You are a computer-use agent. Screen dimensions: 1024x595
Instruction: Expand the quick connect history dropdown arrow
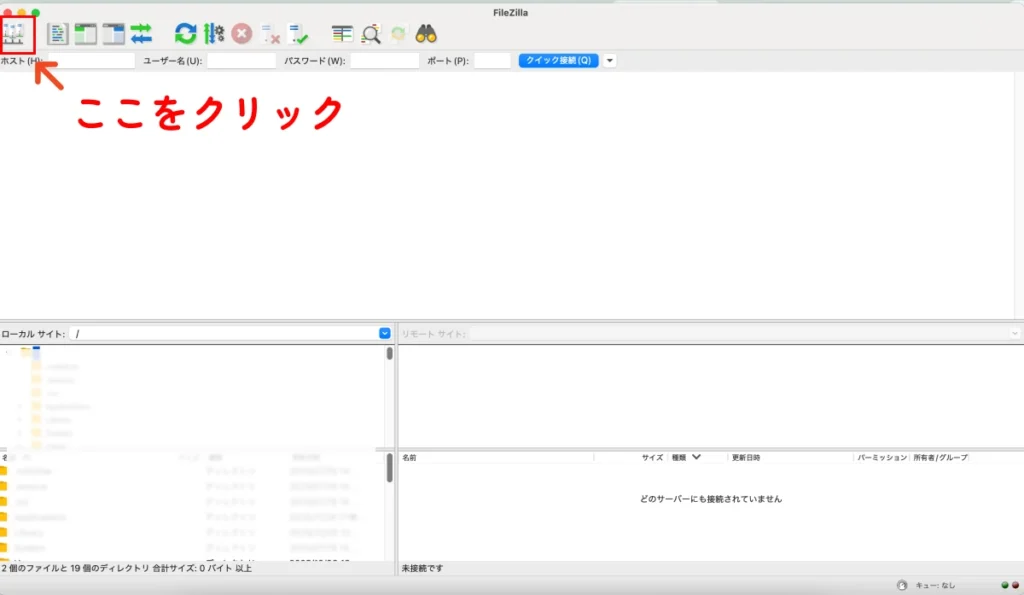click(x=610, y=61)
